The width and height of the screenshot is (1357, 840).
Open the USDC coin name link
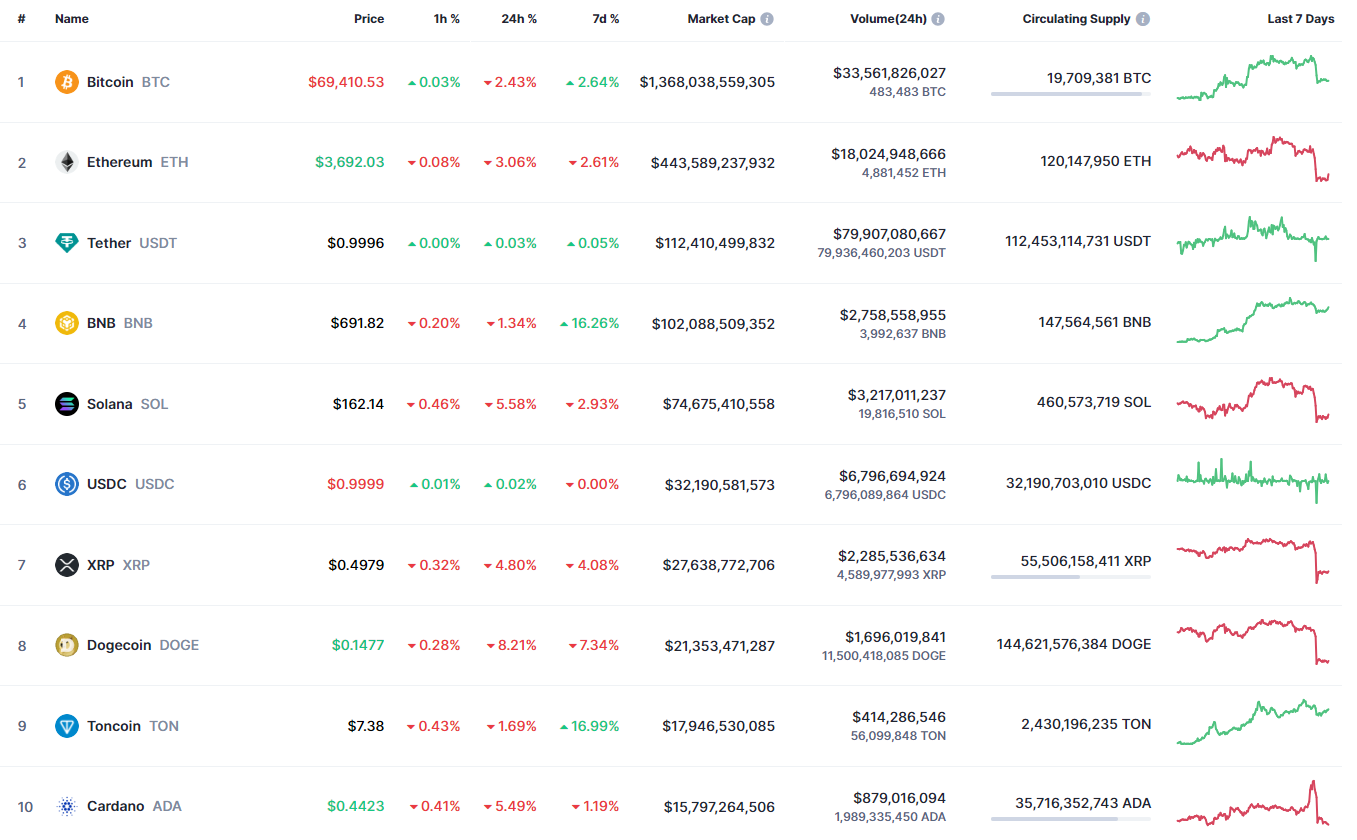(x=107, y=484)
